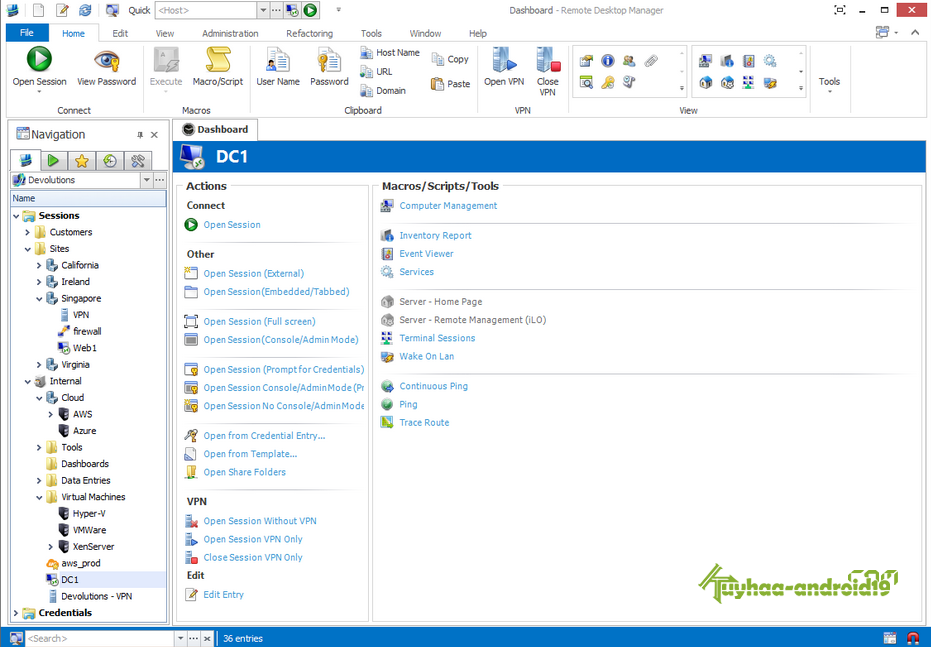Select the Dashboard tab
931x647 pixels.
(x=215, y=129)
